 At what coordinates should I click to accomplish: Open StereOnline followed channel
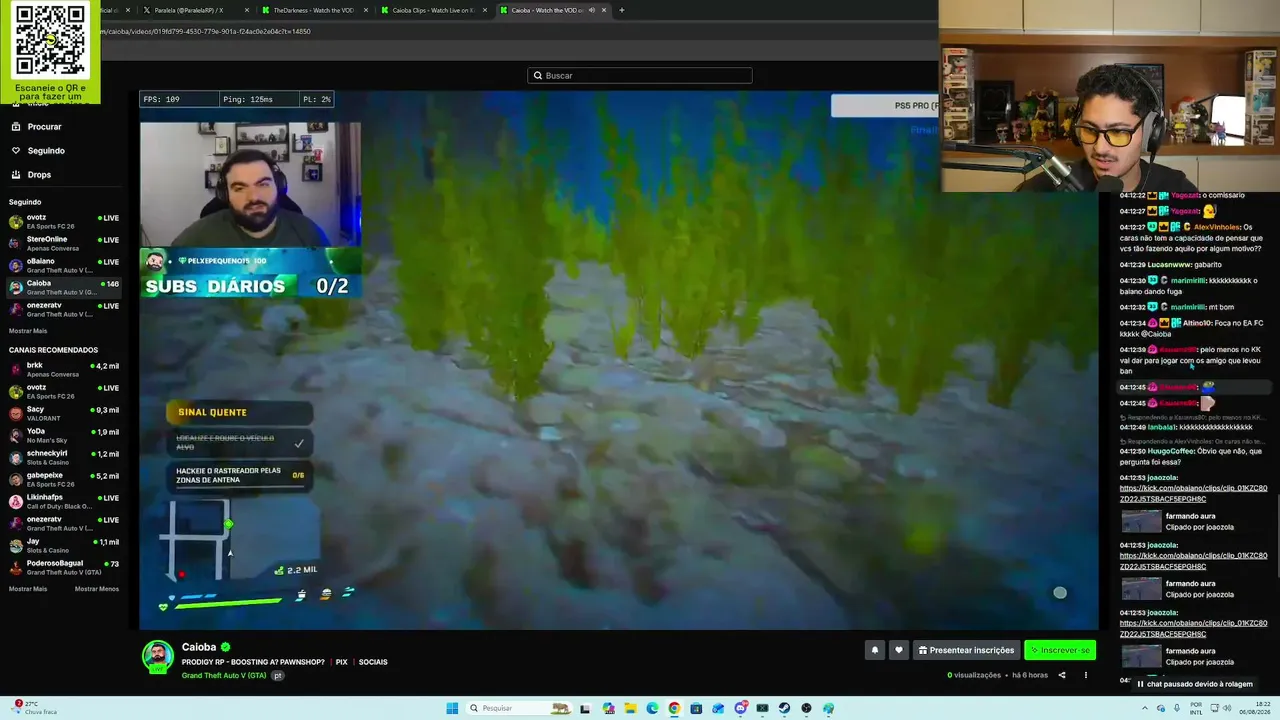coord(64,243)
